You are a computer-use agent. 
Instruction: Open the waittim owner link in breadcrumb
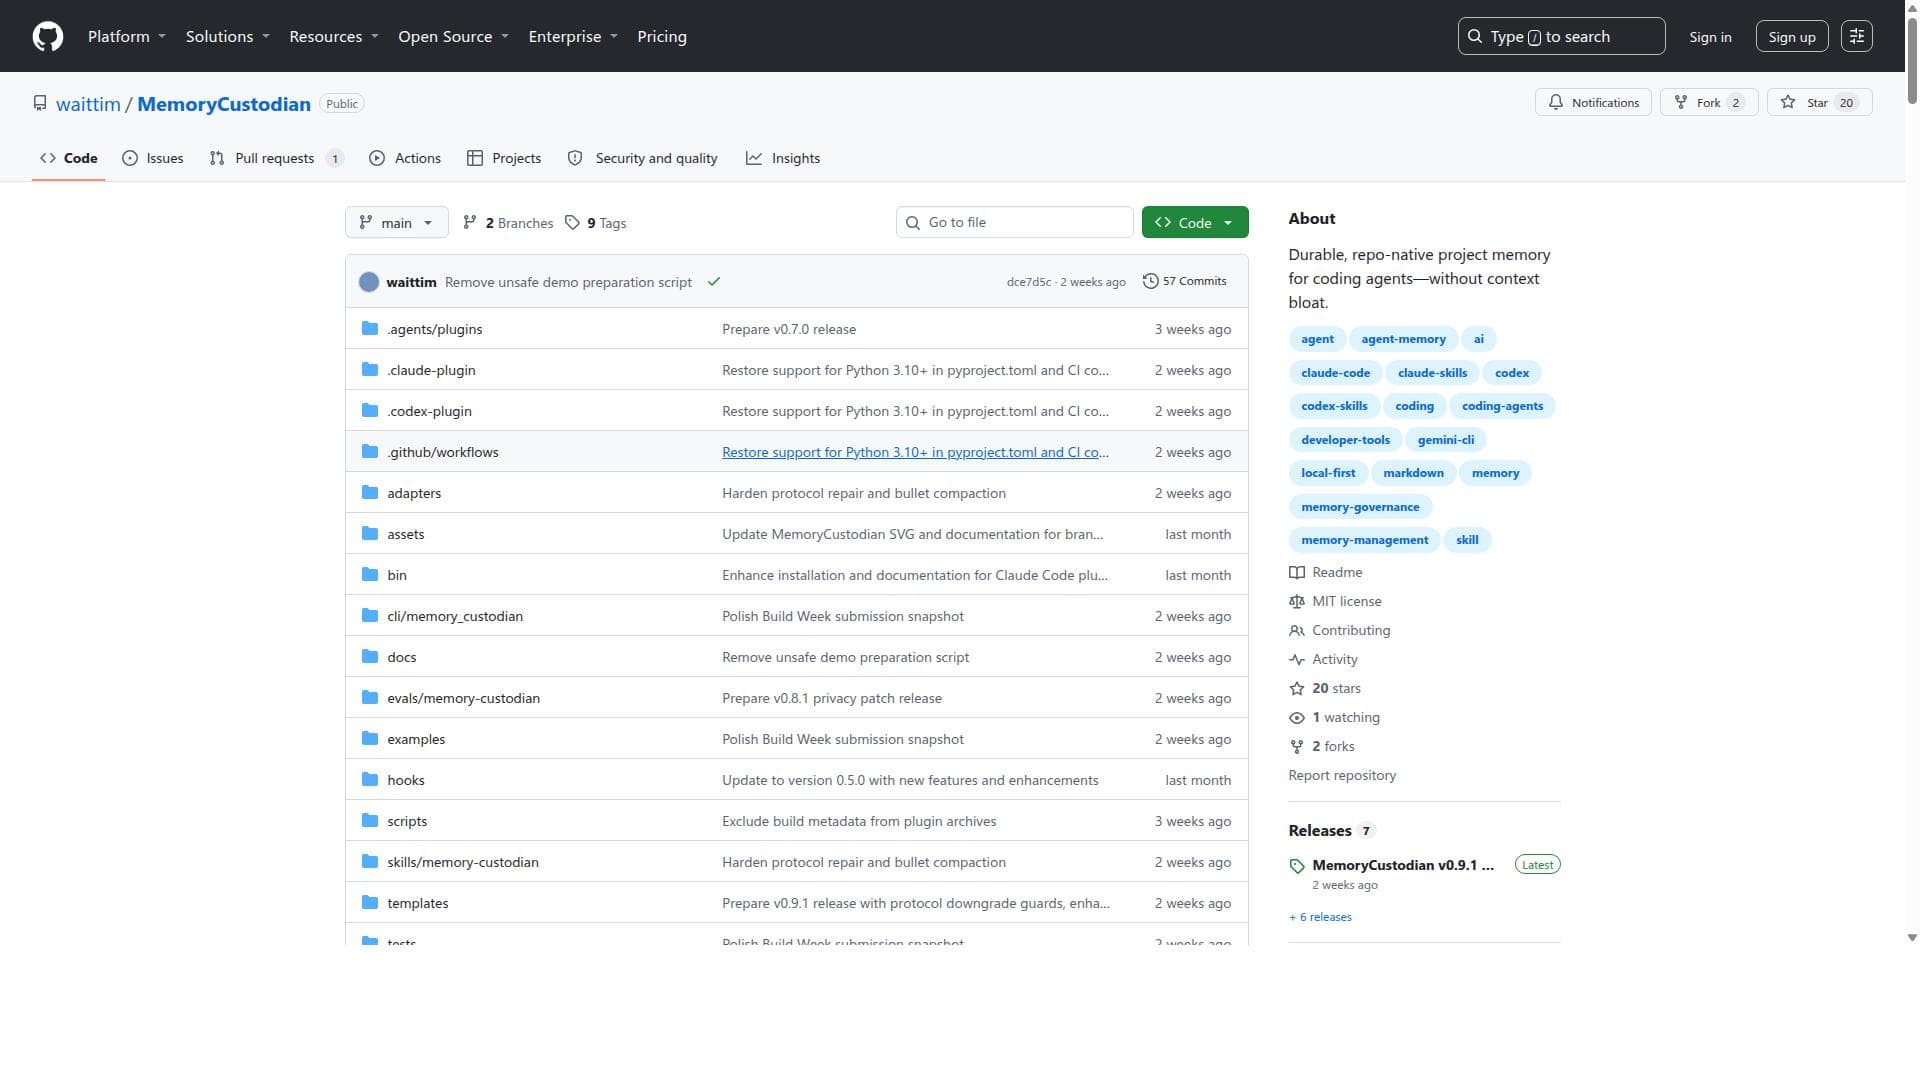pos(88,104)
